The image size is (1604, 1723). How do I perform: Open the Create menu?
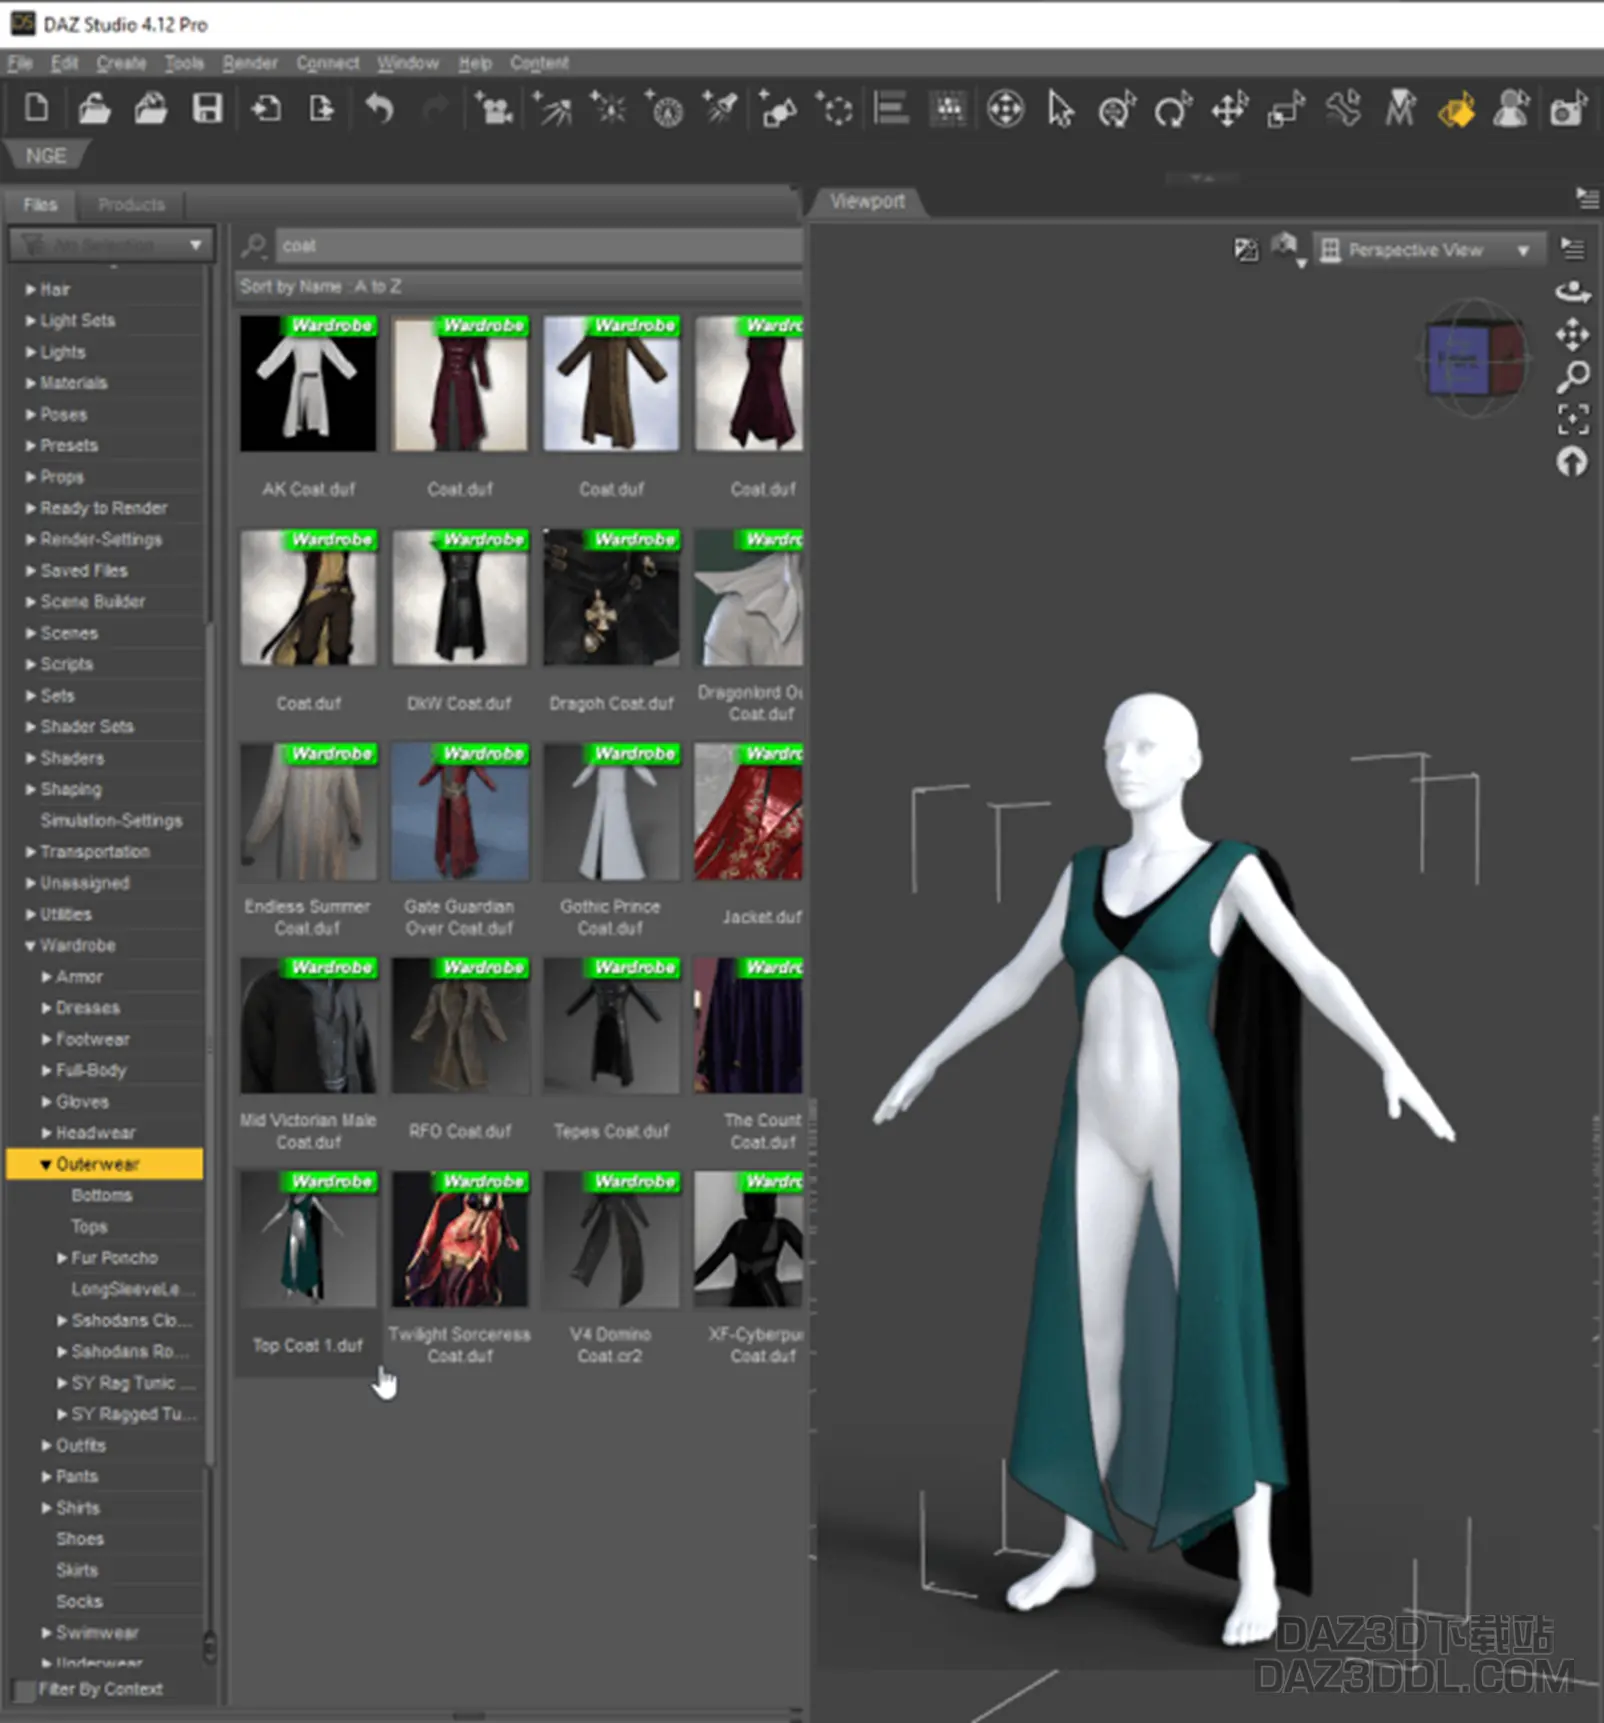121,62
